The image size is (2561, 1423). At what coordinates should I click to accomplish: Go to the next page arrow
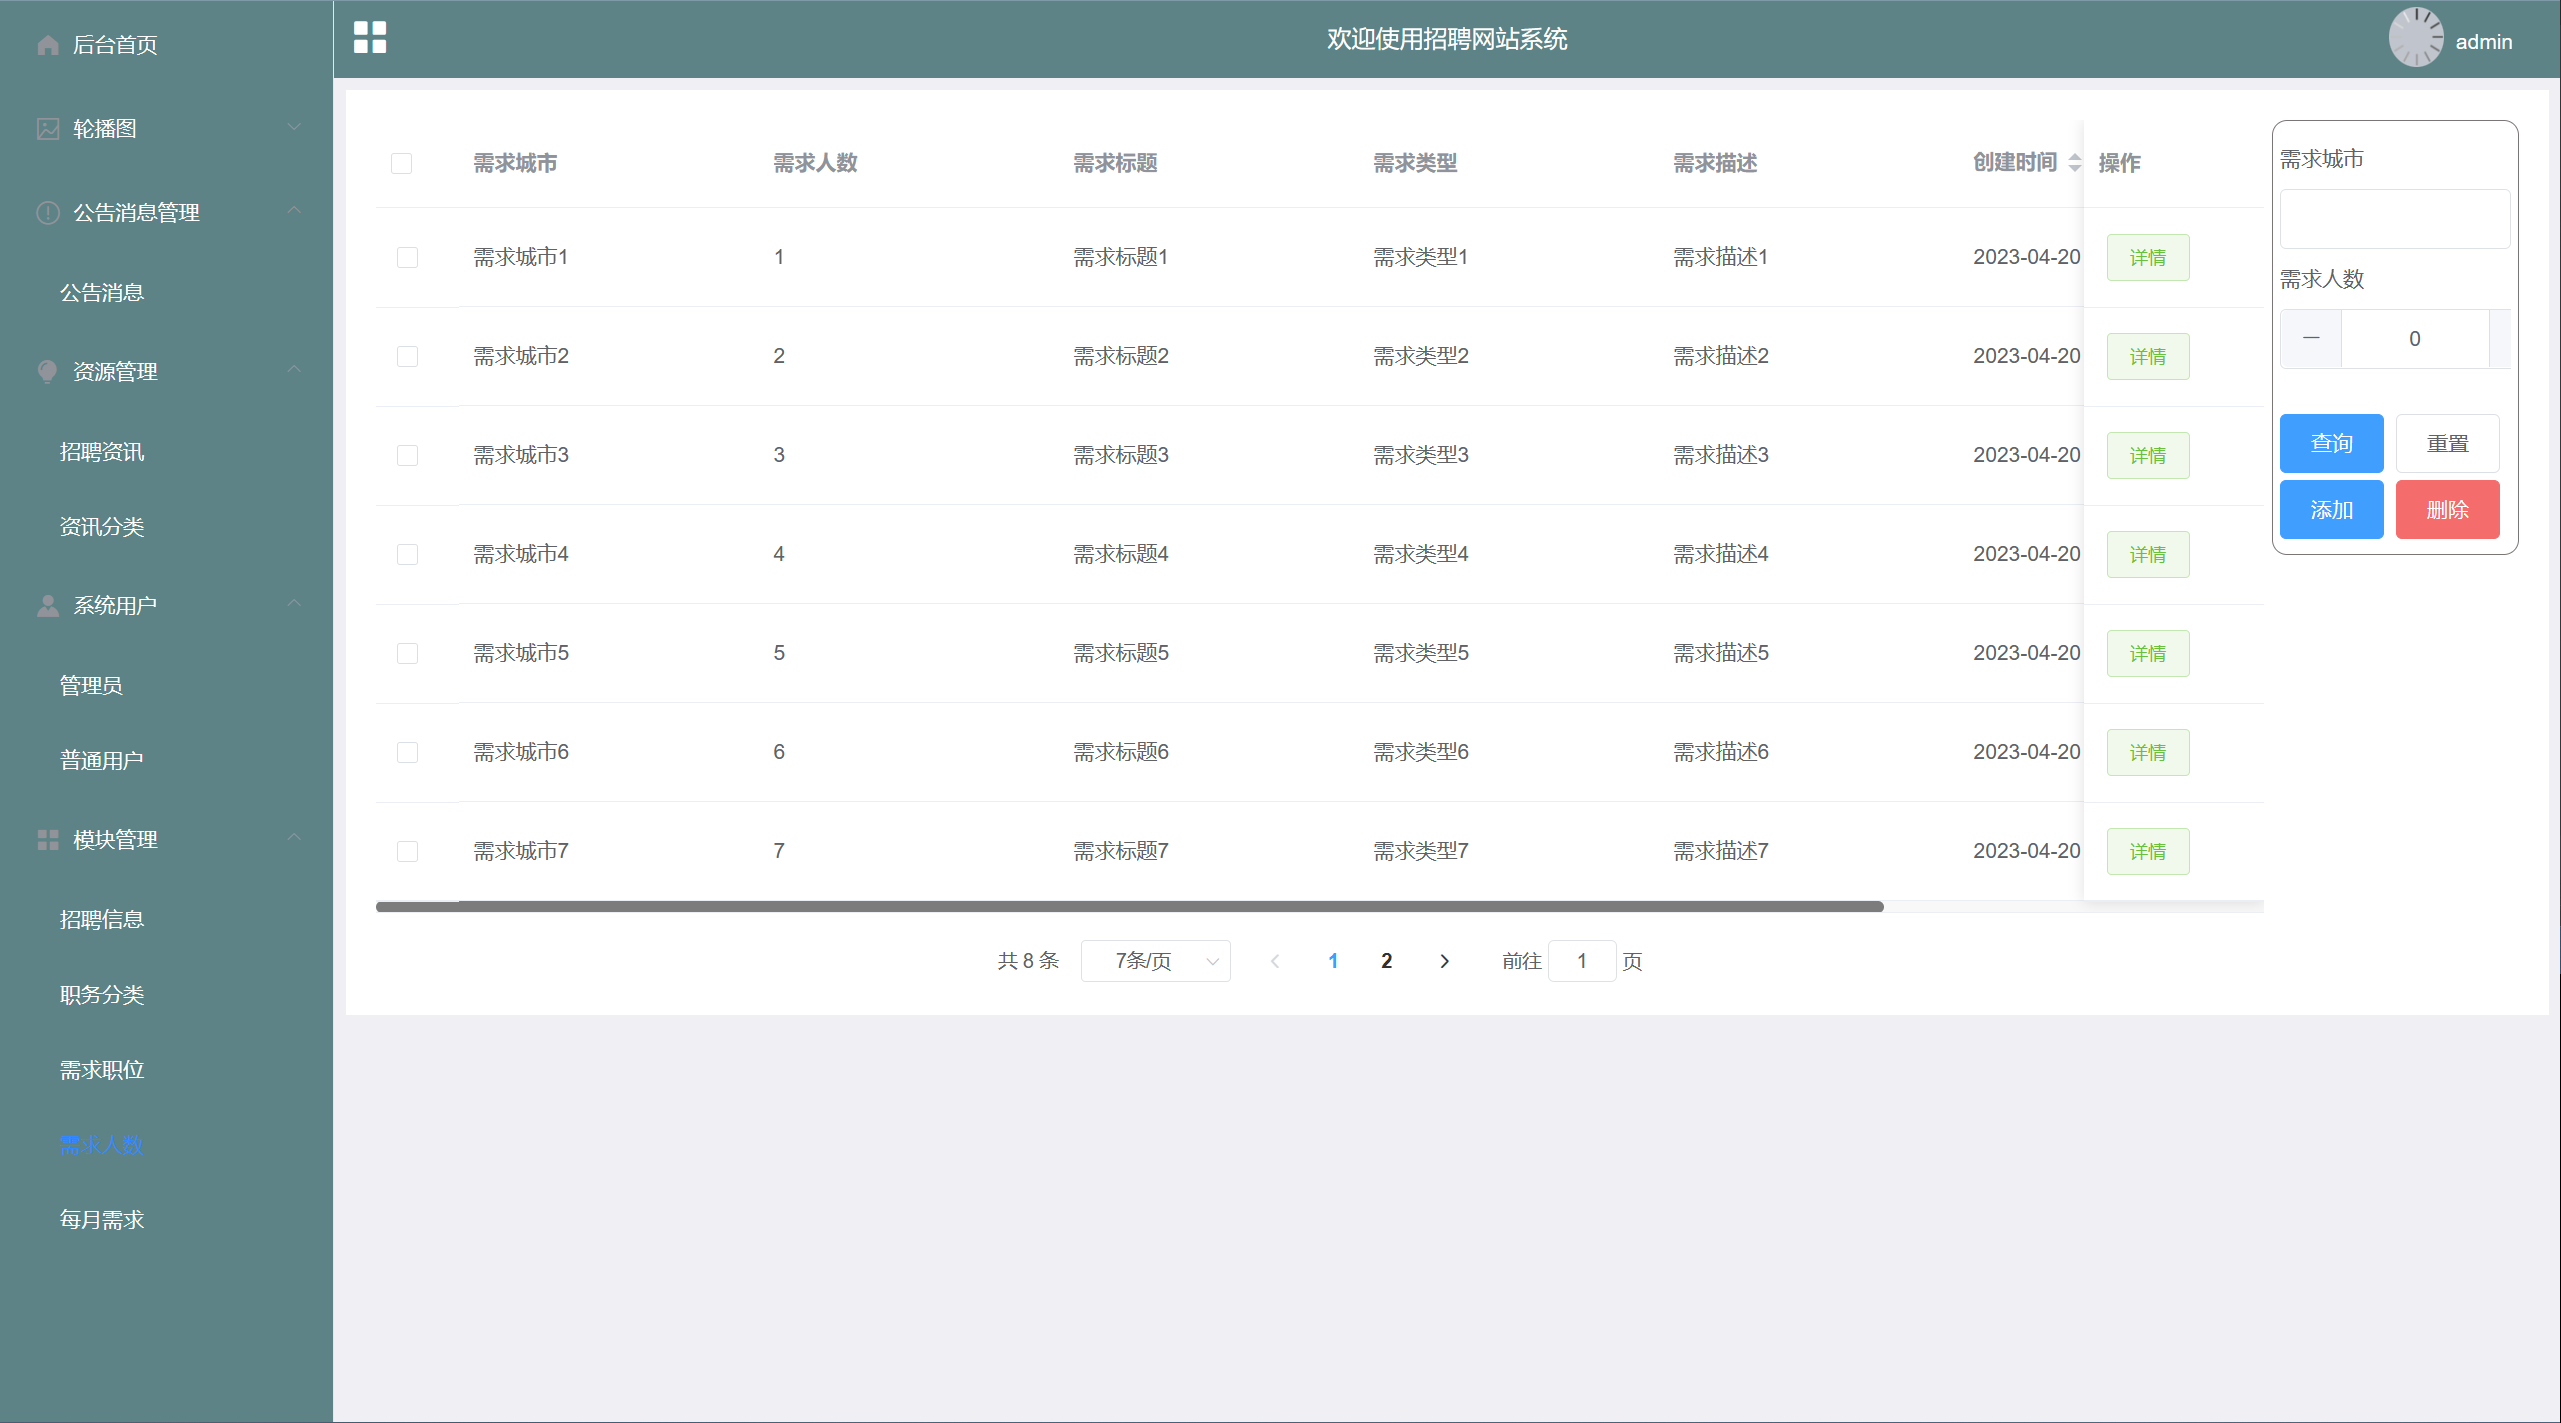[1444, 961]
